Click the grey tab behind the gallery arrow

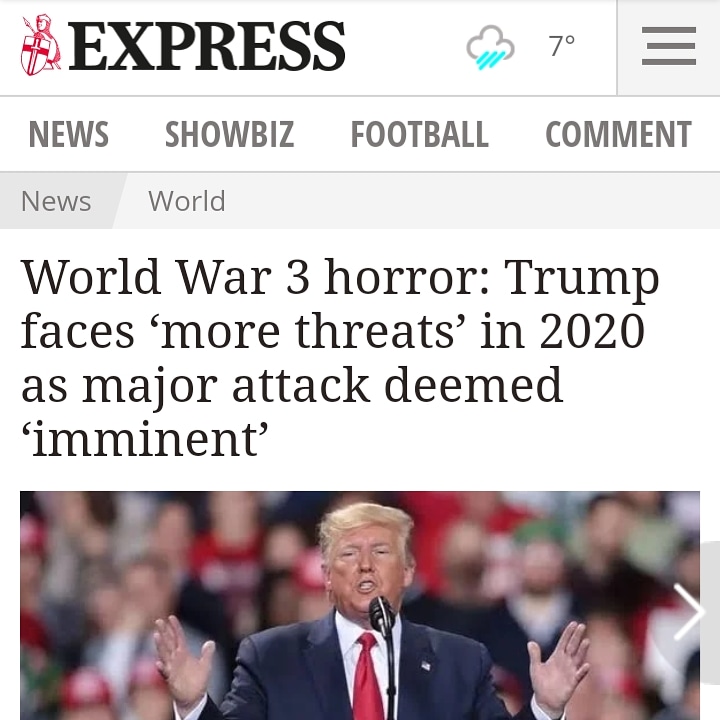coord(710,613)
